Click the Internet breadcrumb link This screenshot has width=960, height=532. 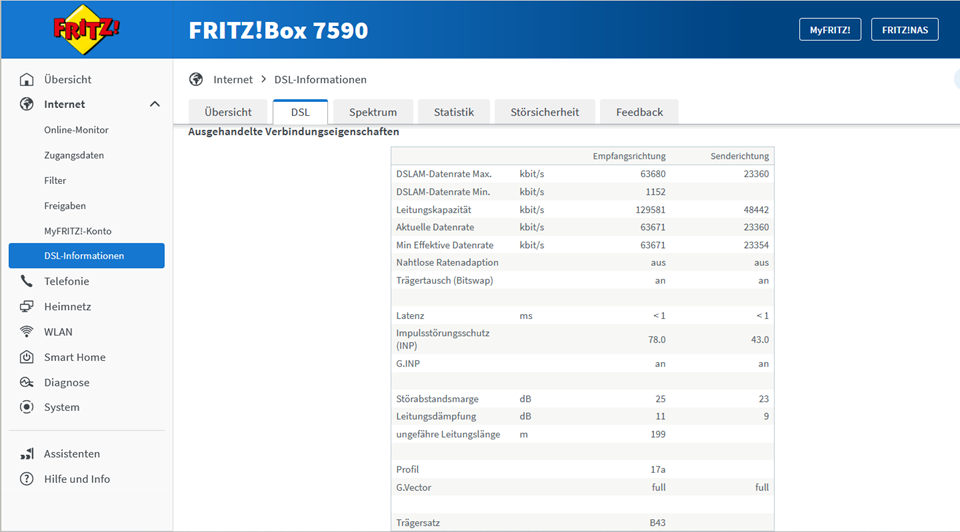[x=233, y=80]
